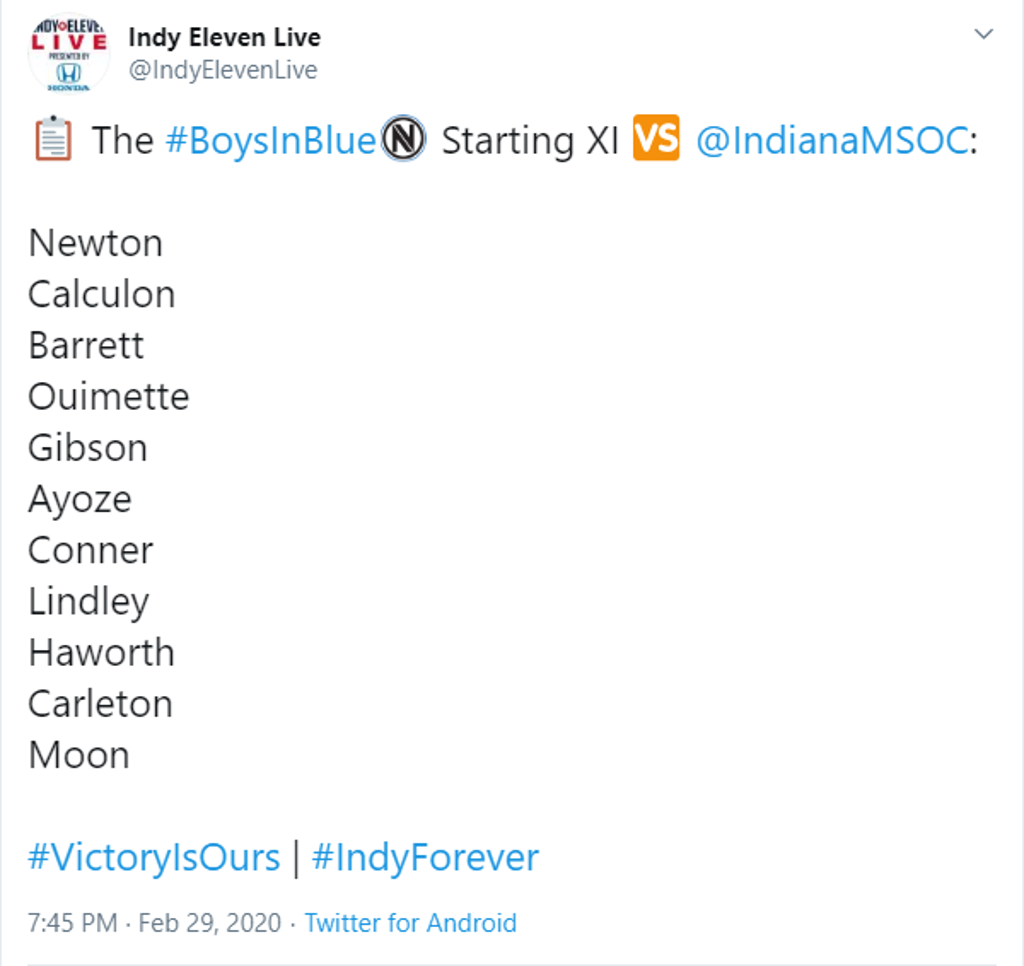
Task: Click the 7:45 PM Feb 29, 2020 timestamp
Action: (155, 922)
